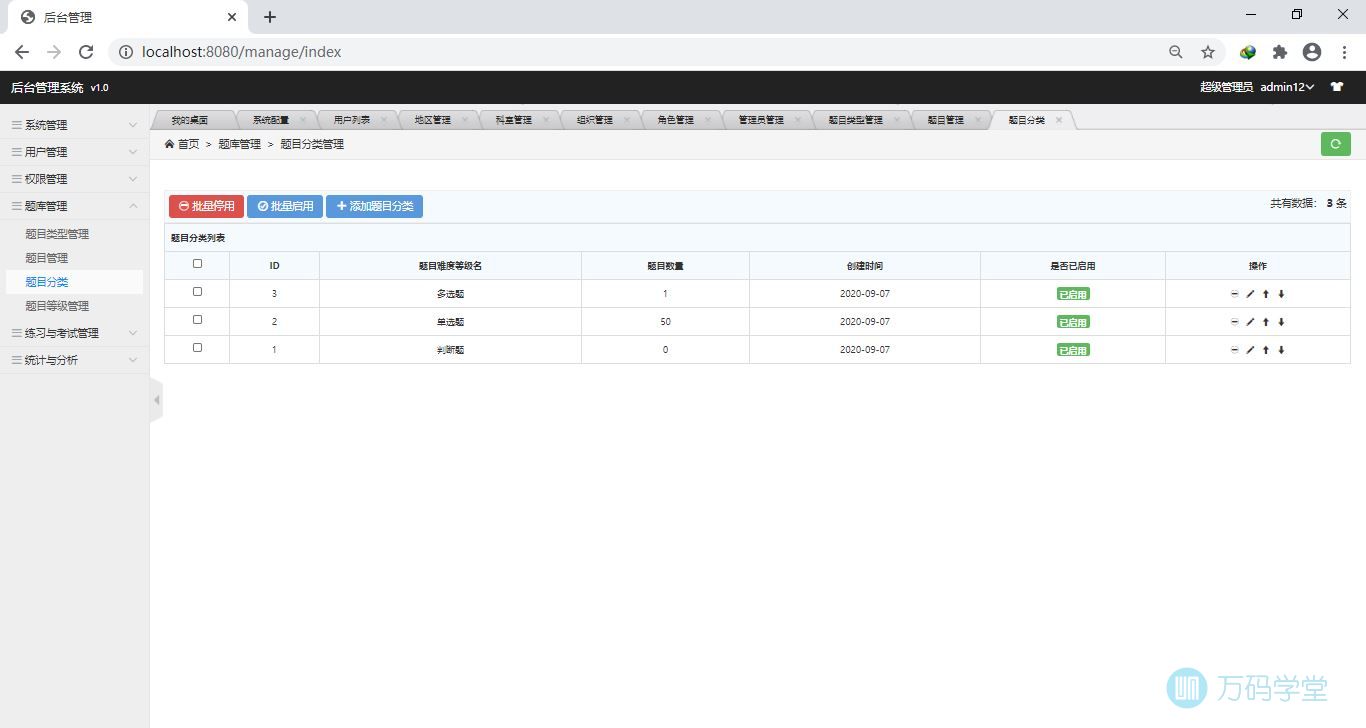This screenshot has width=1366, height=728.
Task: Click the green refresh icon button
Action: click(1335, 144)
